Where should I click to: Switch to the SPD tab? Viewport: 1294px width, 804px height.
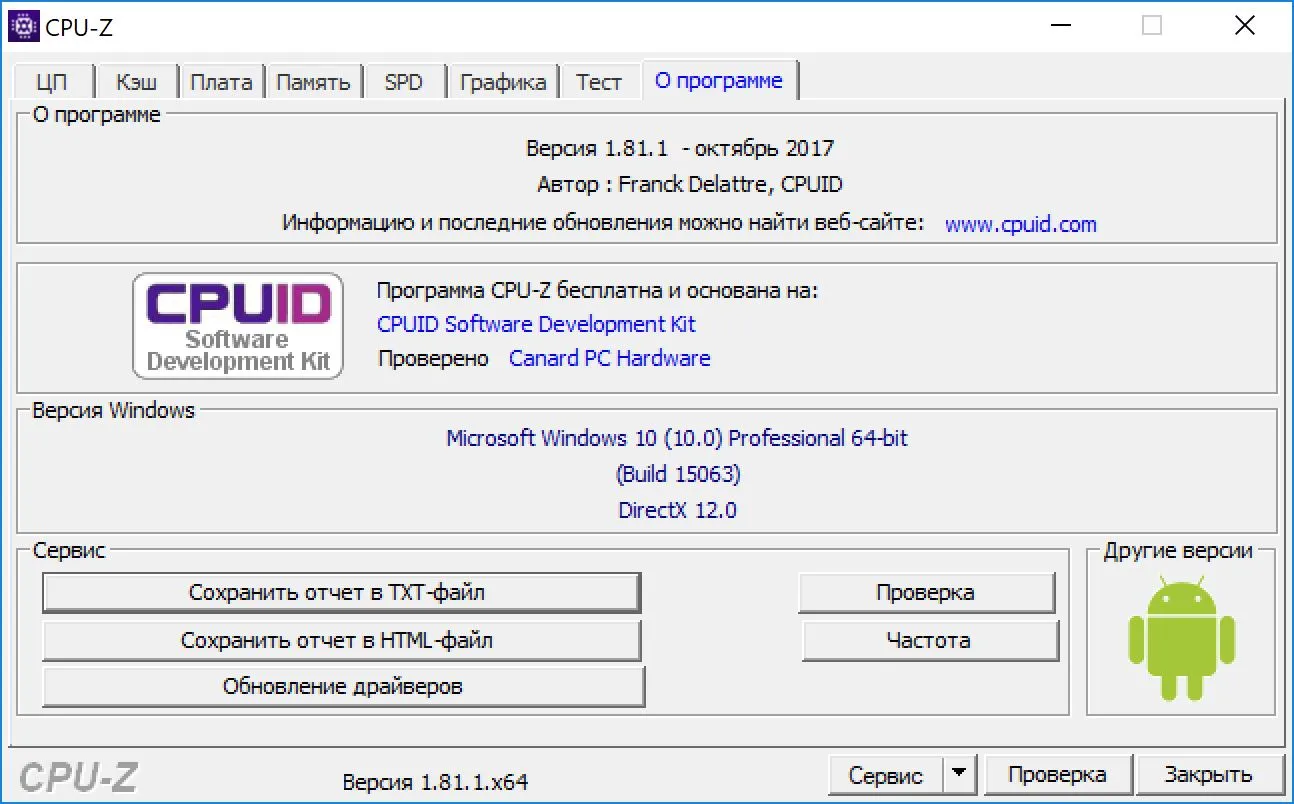click(x=404, y=82)
